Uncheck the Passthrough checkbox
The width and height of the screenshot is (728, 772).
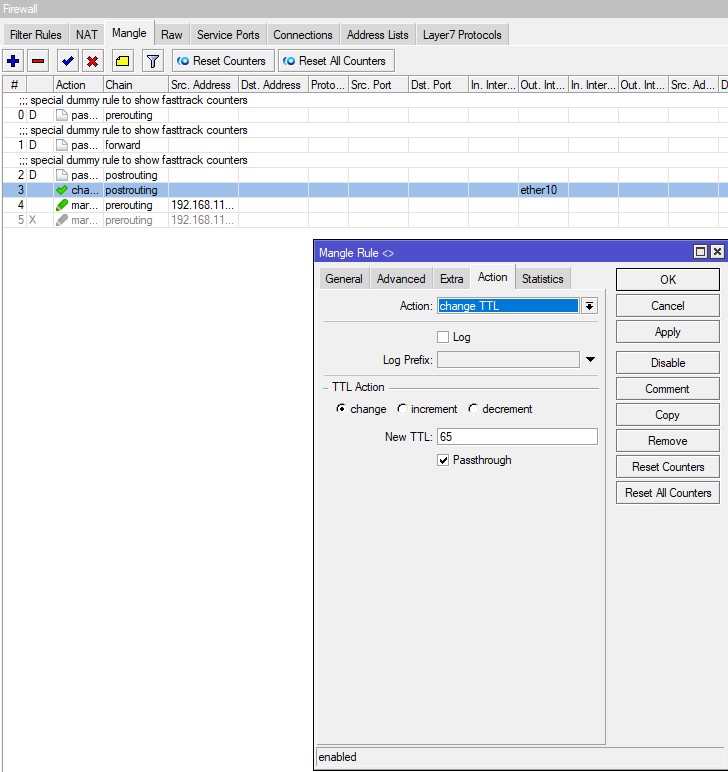point(443,460)
